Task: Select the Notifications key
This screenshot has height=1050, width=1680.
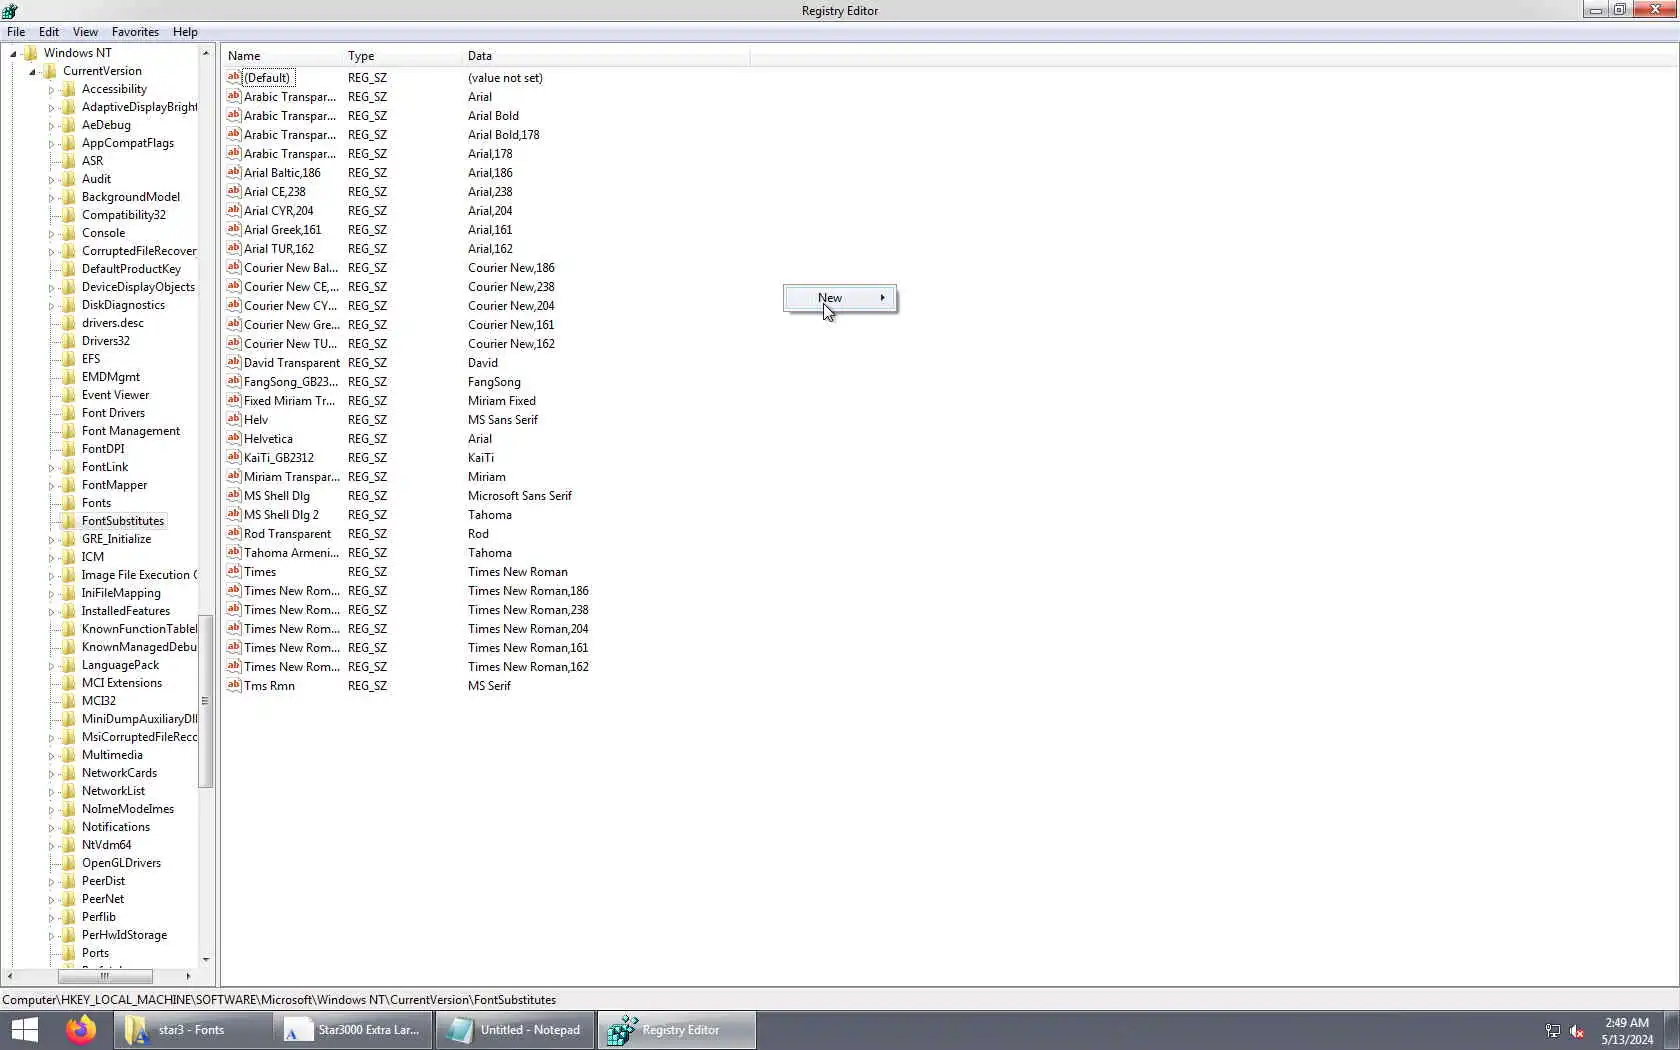Action: click(116, 827)
